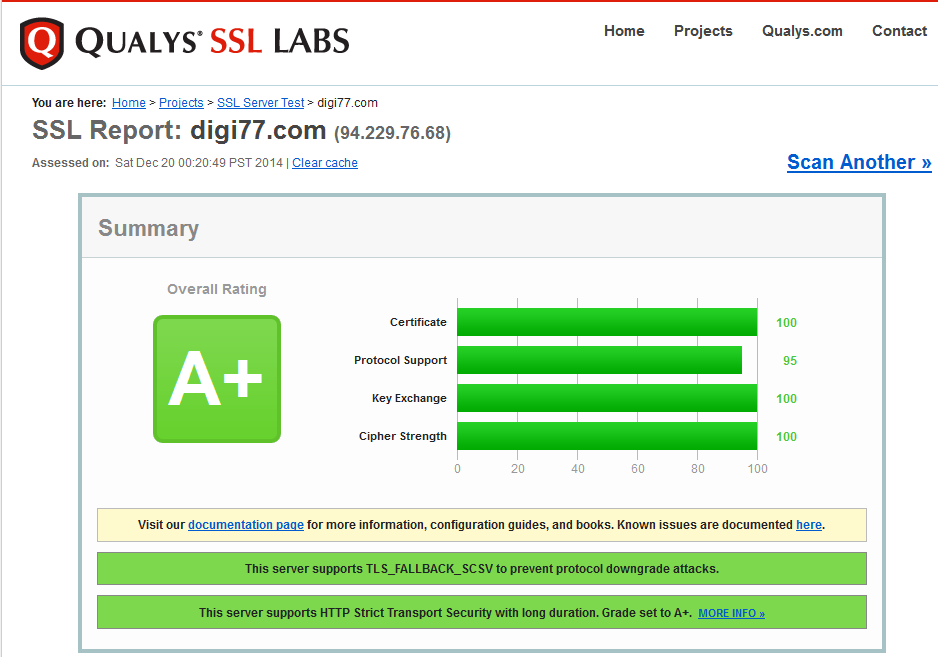
Task: Select the assessment date Sat Dec 20 text
Action: pyautogui.click(x=199, y=163)
